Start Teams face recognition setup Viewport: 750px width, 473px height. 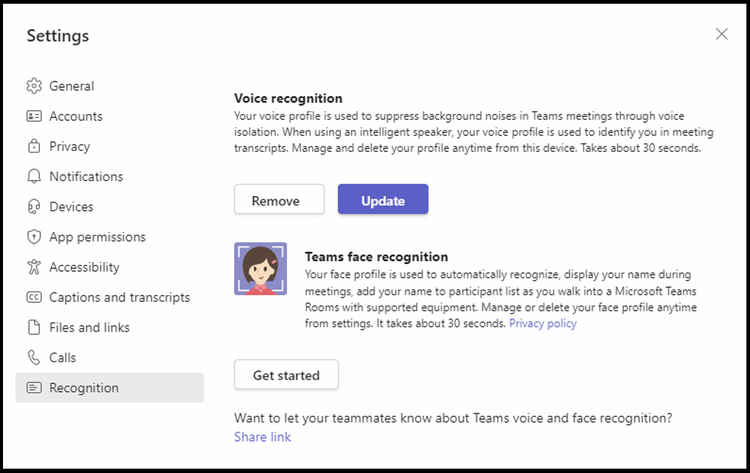coord(287,374)
